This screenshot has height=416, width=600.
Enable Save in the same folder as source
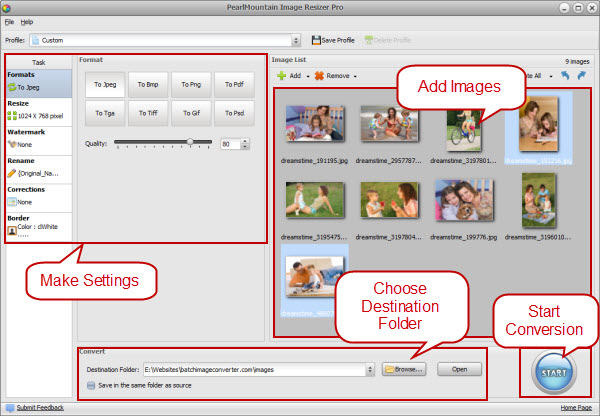[x=91, y=385]
